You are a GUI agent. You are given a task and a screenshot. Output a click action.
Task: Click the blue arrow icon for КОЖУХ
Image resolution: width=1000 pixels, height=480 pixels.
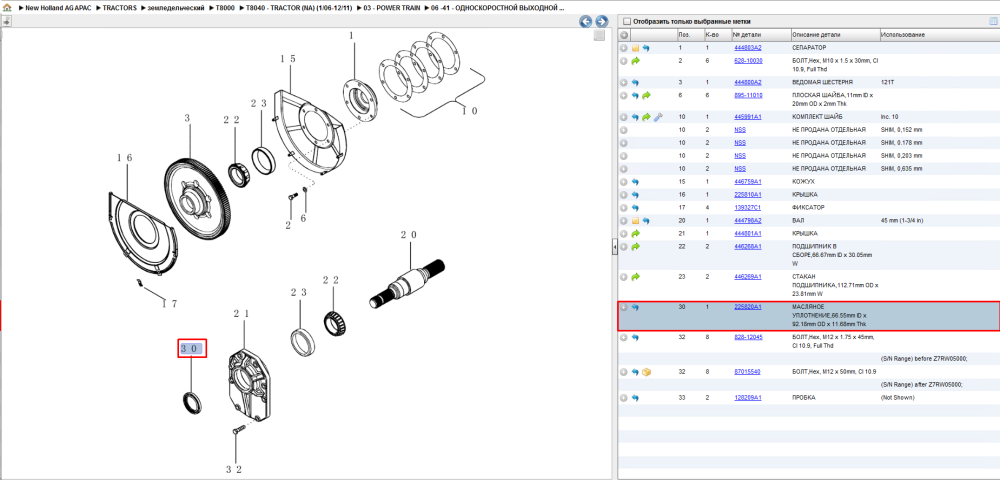click(635, 182)
